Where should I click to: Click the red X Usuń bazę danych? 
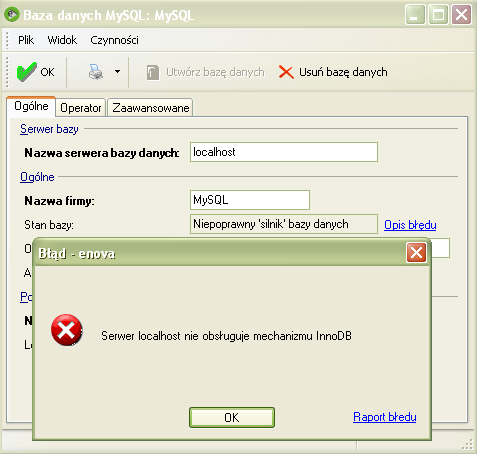click(333, 72)
